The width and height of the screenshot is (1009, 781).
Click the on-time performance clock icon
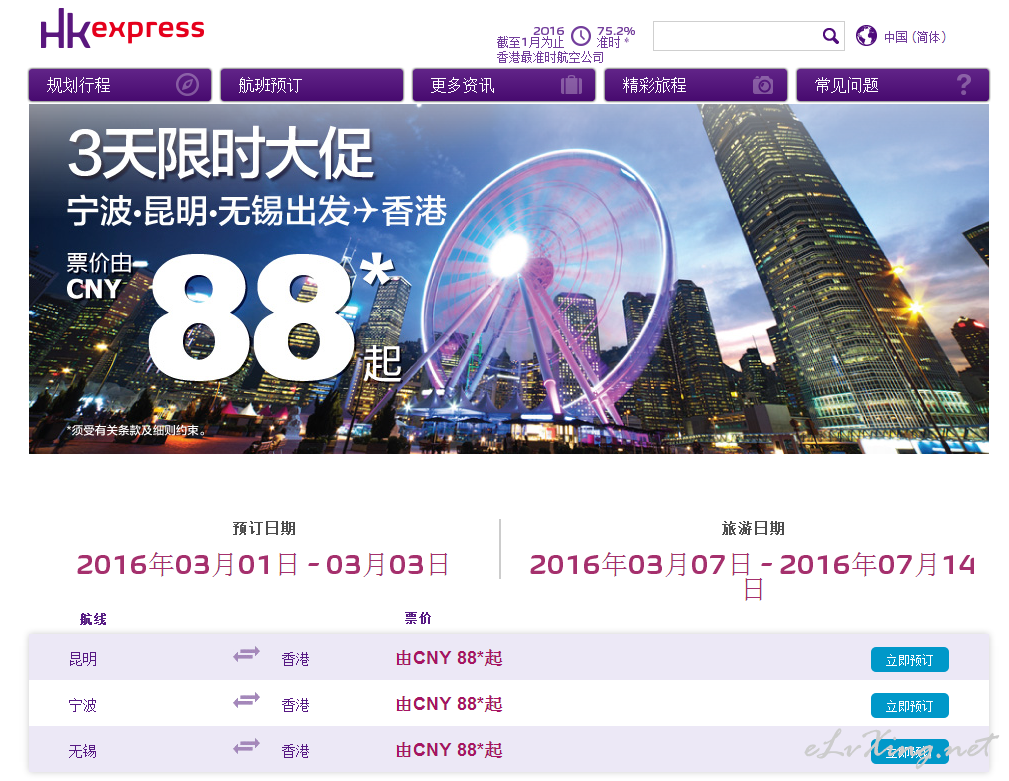click(581, 37)
